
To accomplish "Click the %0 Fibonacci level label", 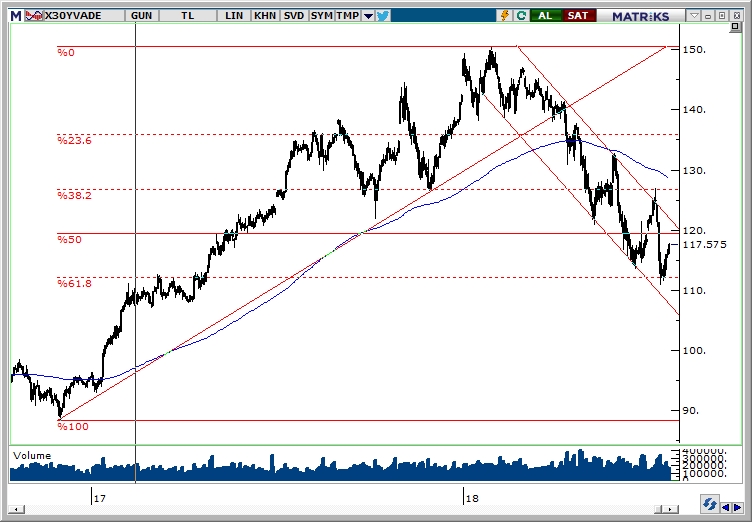I will coord(66,52).
